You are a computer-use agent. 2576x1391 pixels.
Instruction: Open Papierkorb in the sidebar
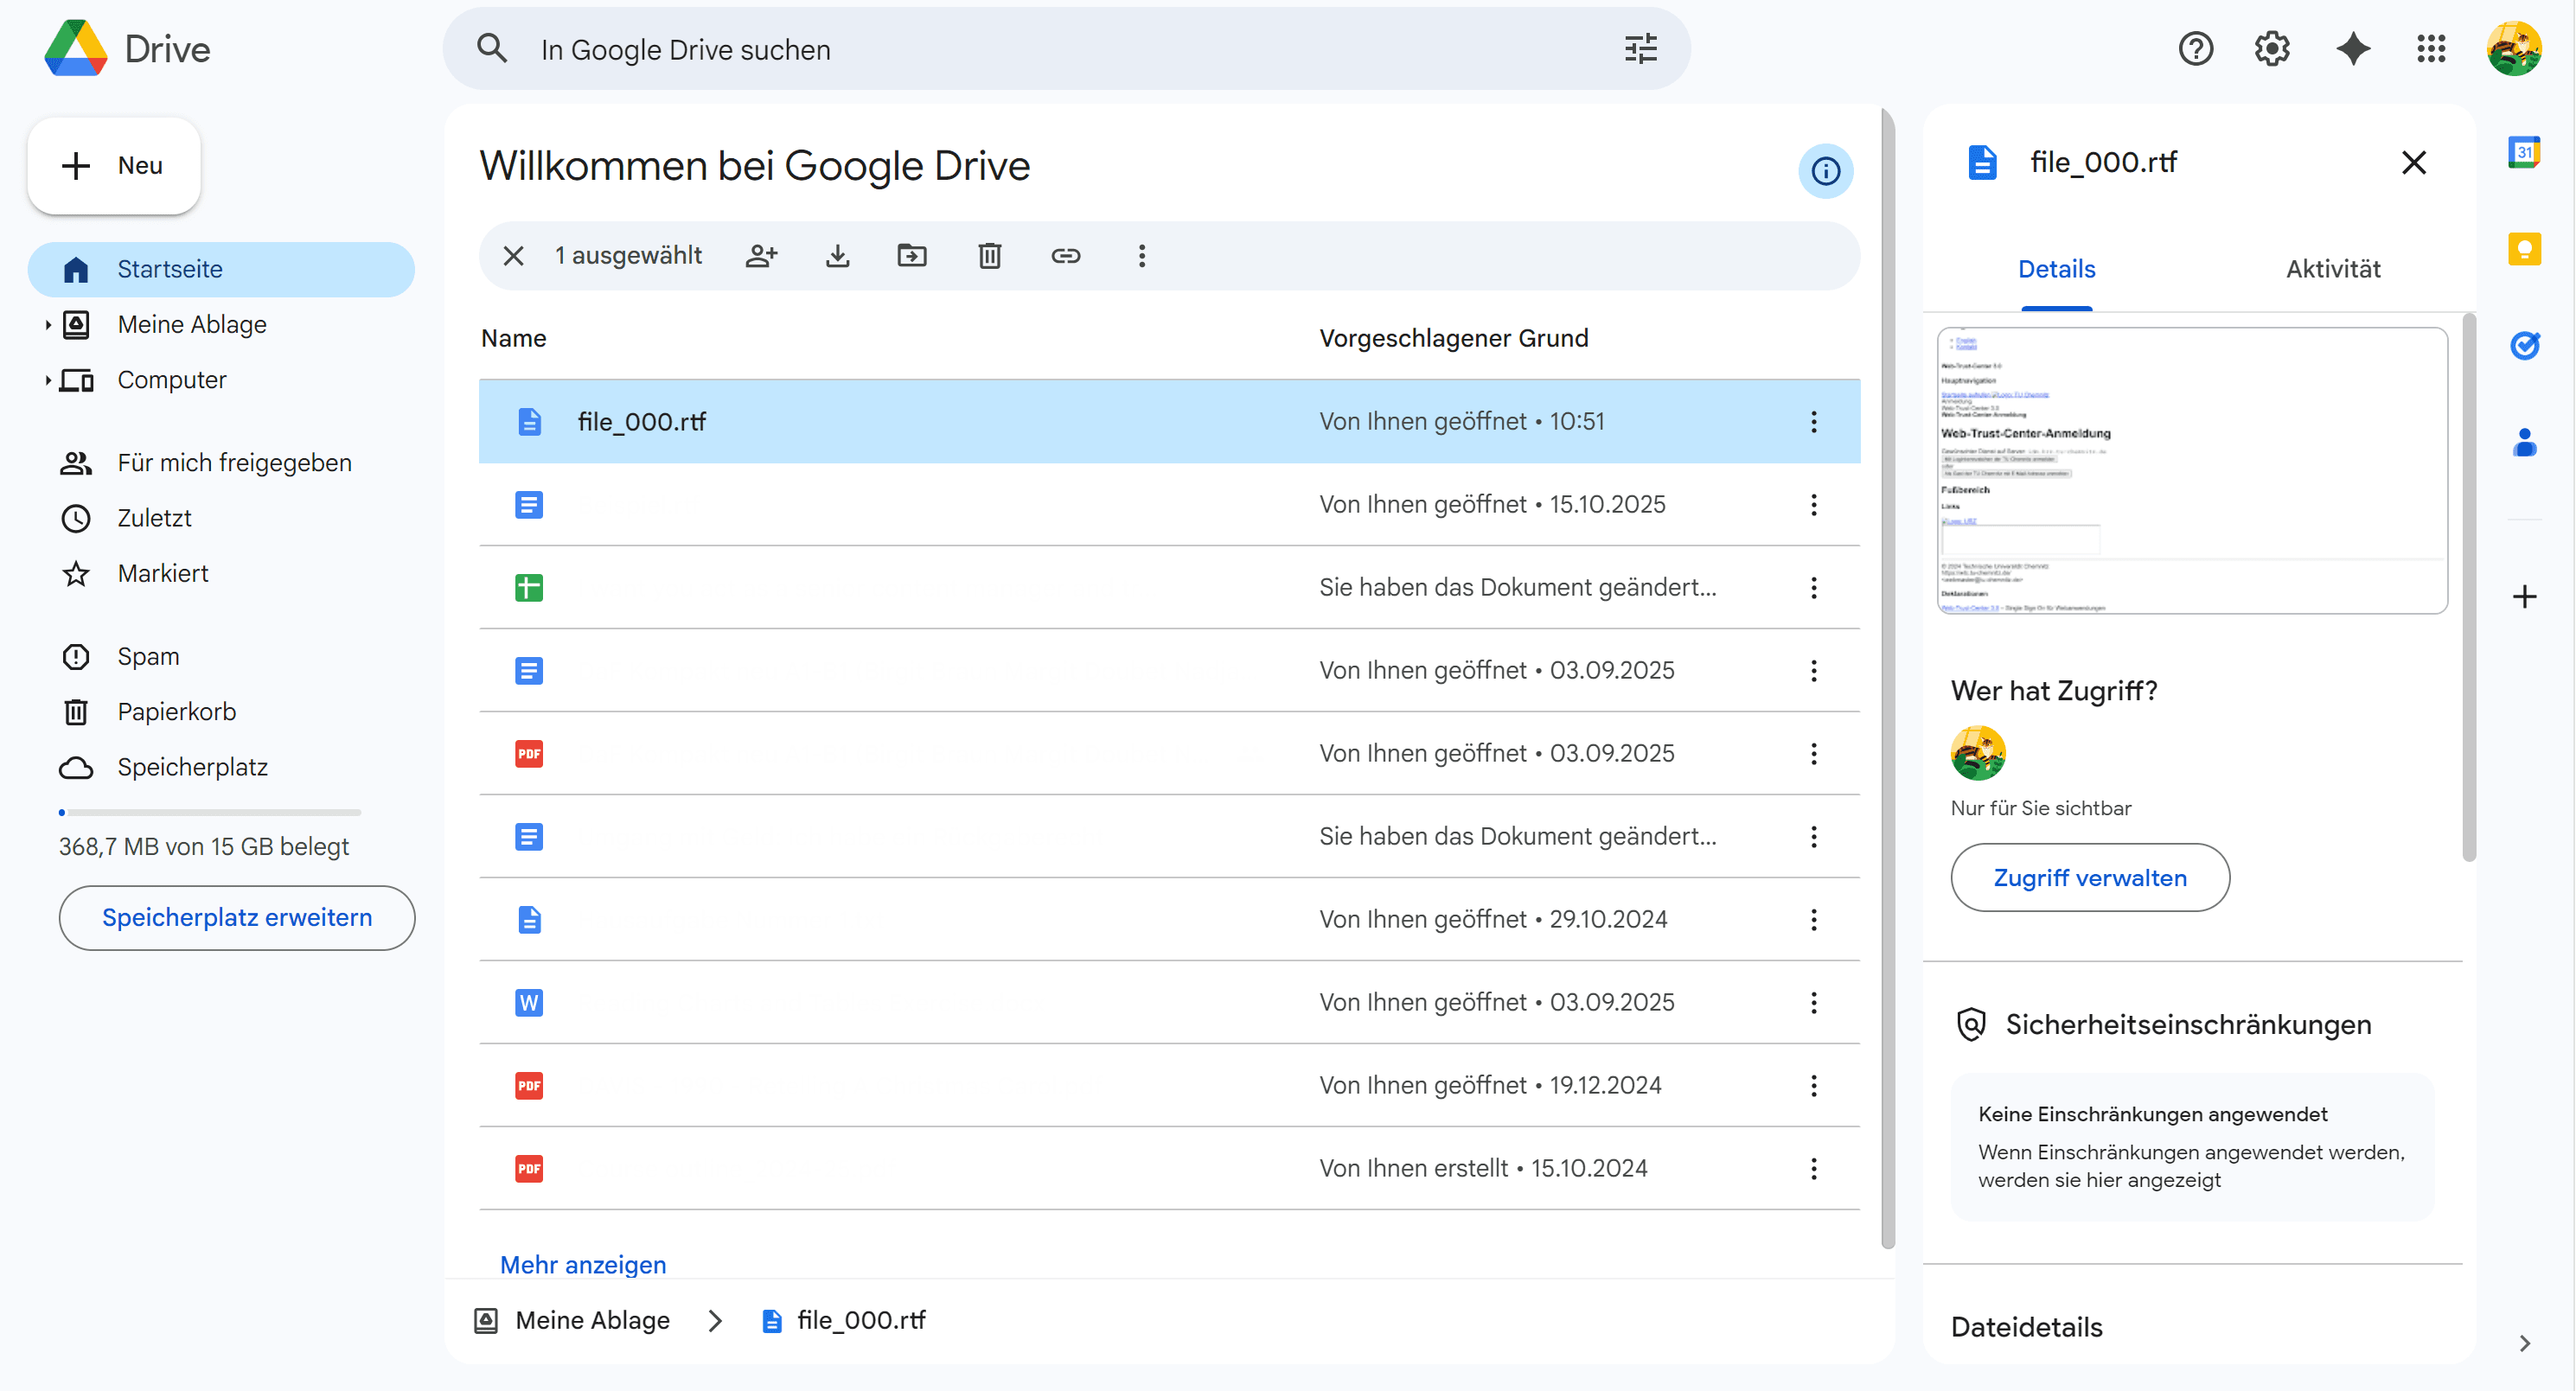176,712
